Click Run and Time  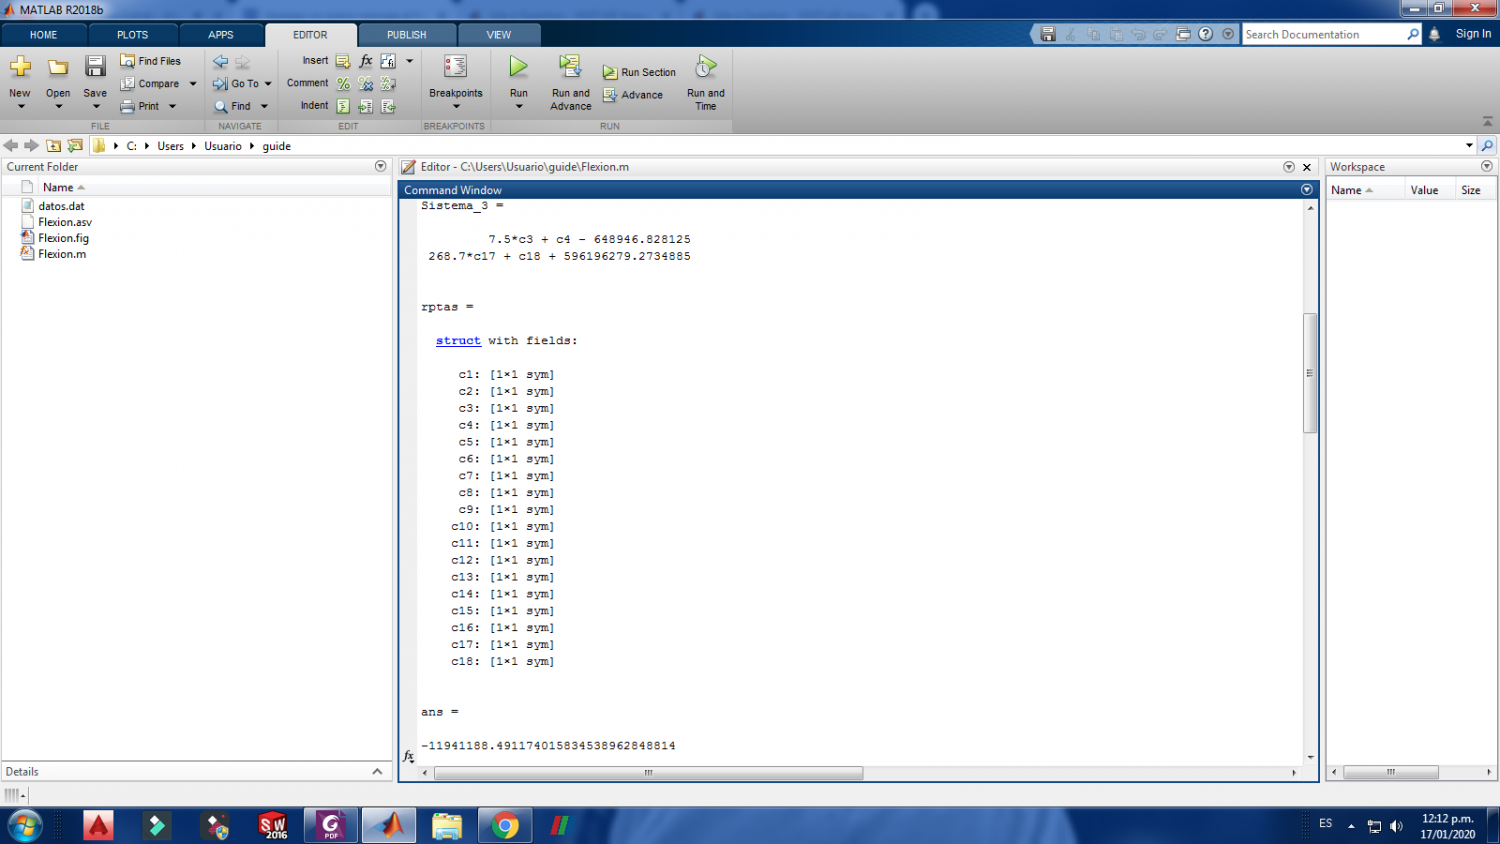(705, 81)
